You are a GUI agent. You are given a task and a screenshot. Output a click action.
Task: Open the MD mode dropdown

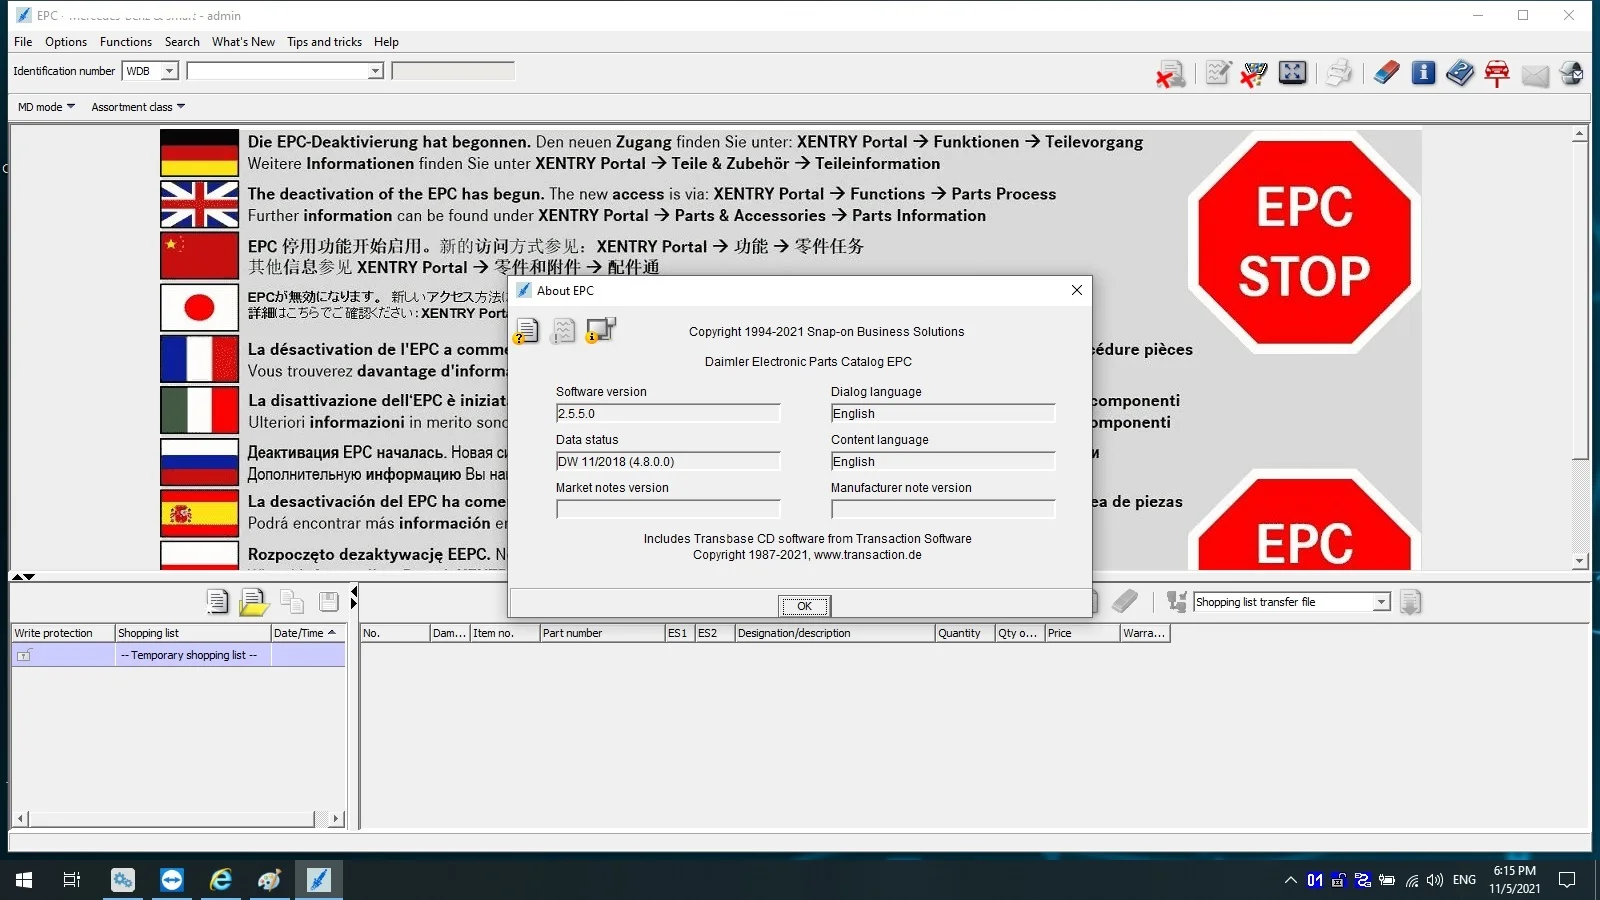pos(46,107)
